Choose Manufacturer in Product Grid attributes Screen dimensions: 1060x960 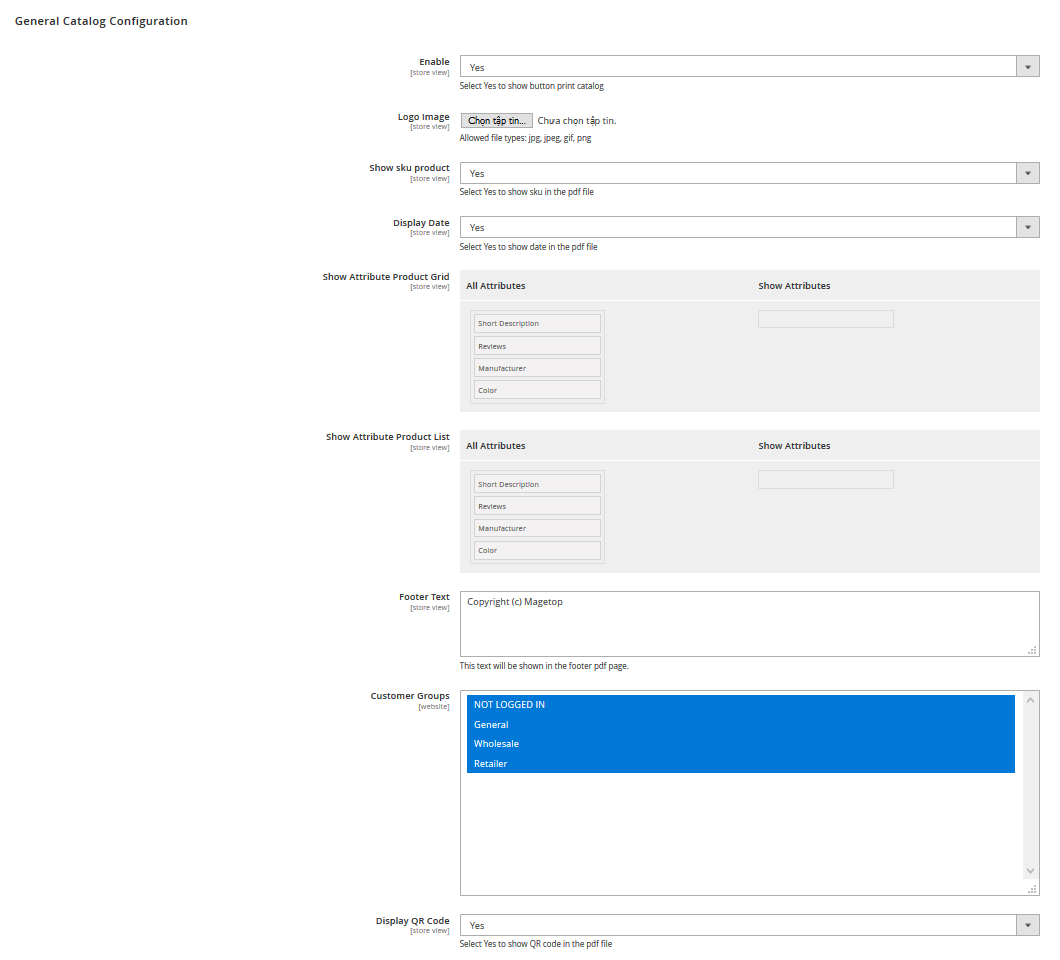(x=537, y=368)
